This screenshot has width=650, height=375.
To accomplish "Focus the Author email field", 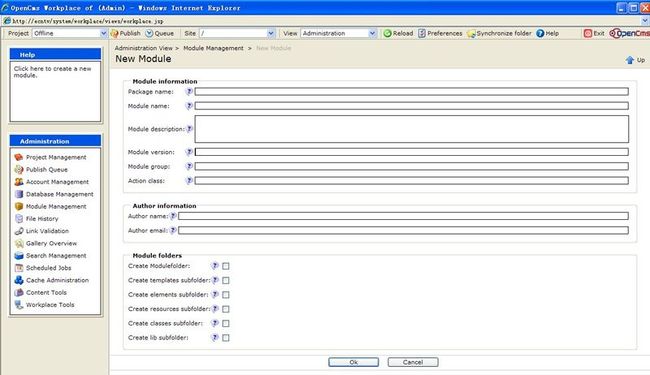I will coord(403,230).
